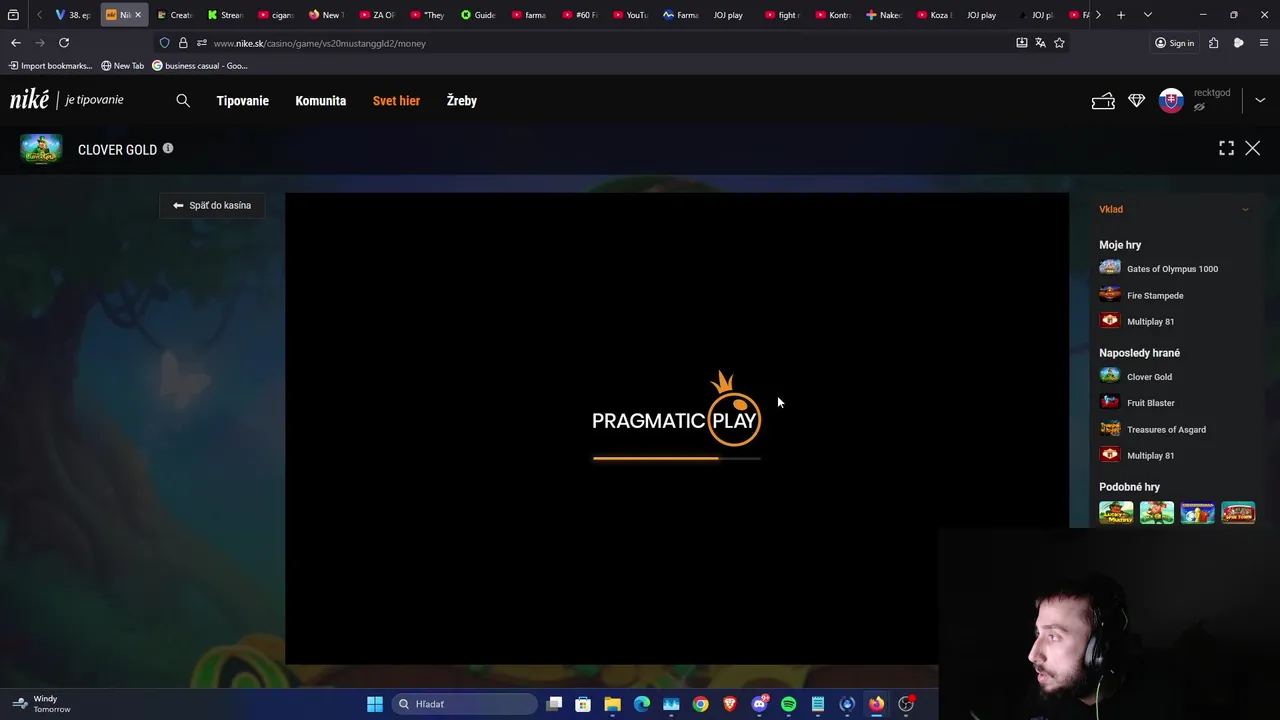The width and height of the screenshot is (1280, 720).
Task: Open the browser application menu
Action: pyautogui.click(x=1264, y=43)
